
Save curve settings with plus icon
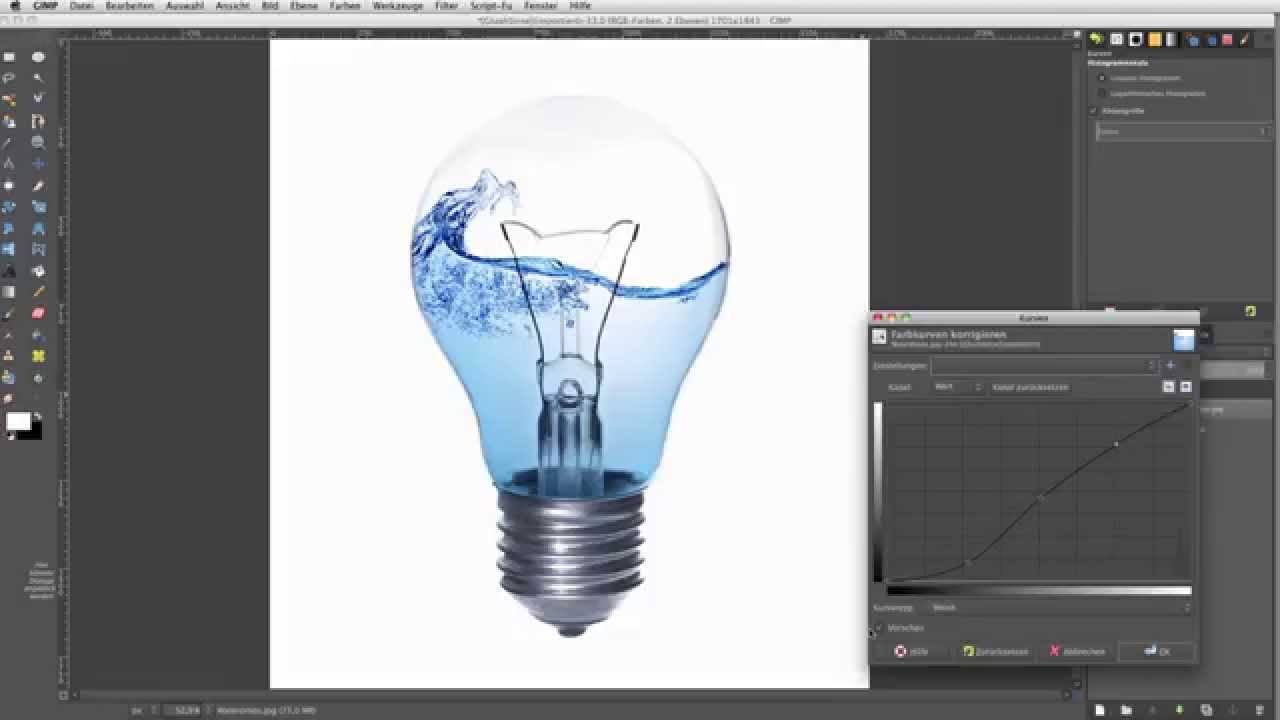point(1170,365)
